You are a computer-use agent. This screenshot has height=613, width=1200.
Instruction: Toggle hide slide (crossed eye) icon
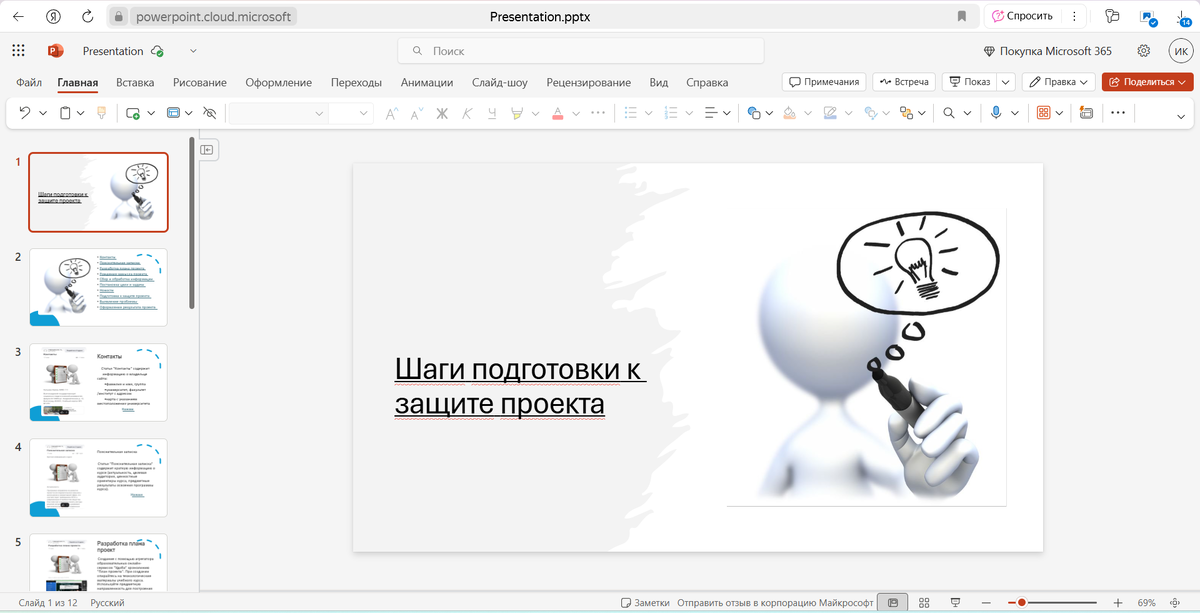tap(209, 113)
